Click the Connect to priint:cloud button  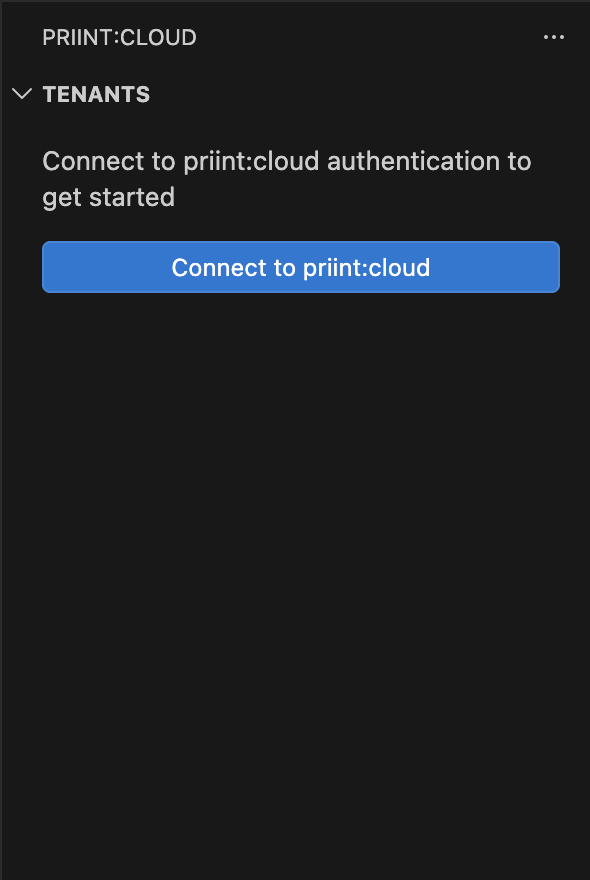point(301,267)
